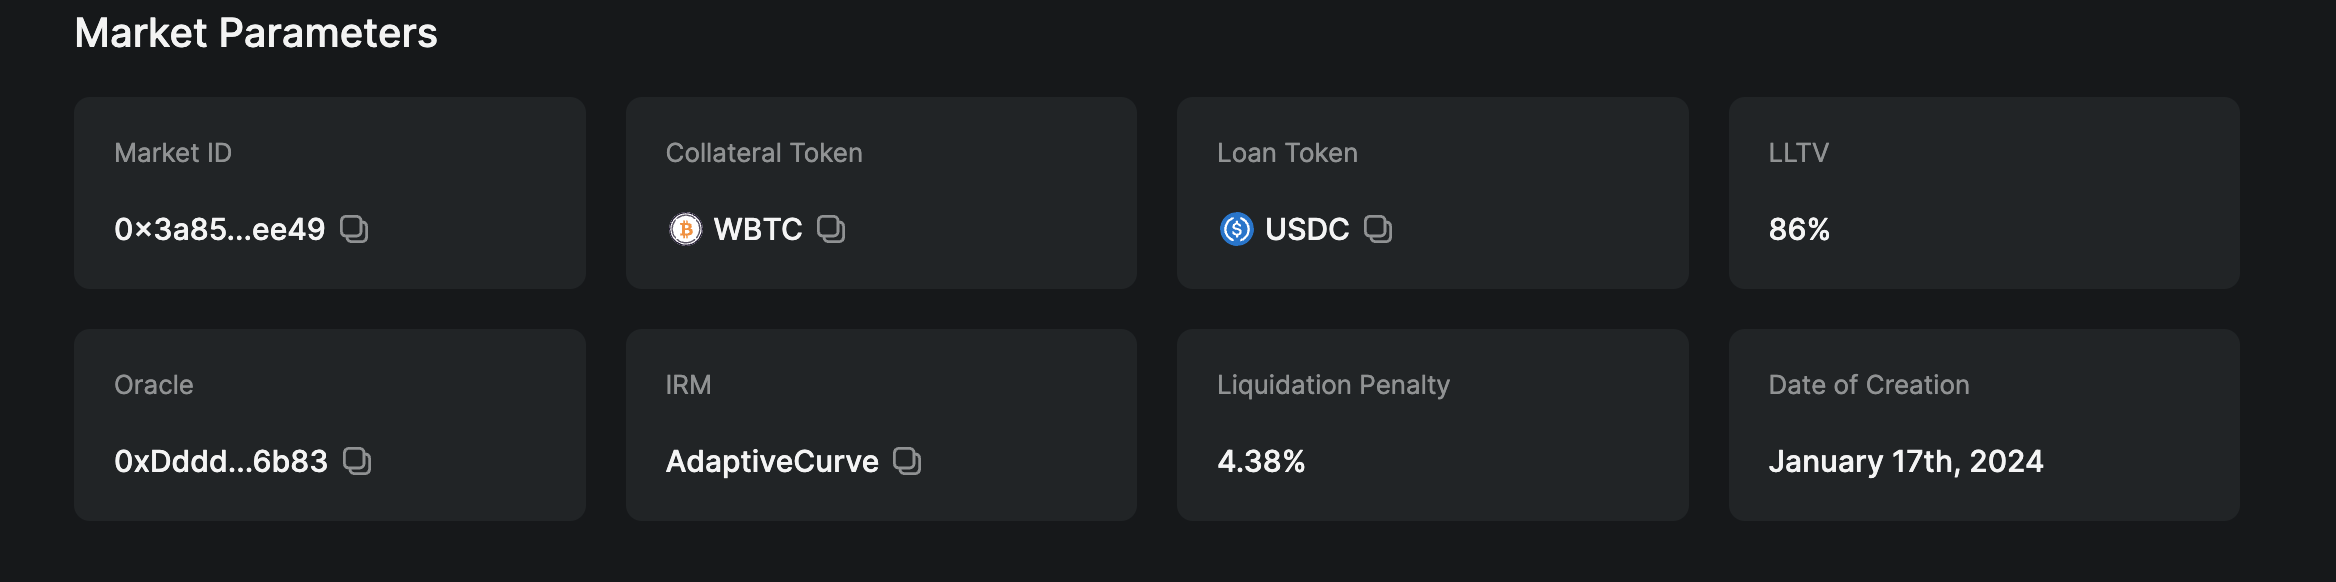
Task: Click the Date of Creation card
Action: pos(1984,425)
